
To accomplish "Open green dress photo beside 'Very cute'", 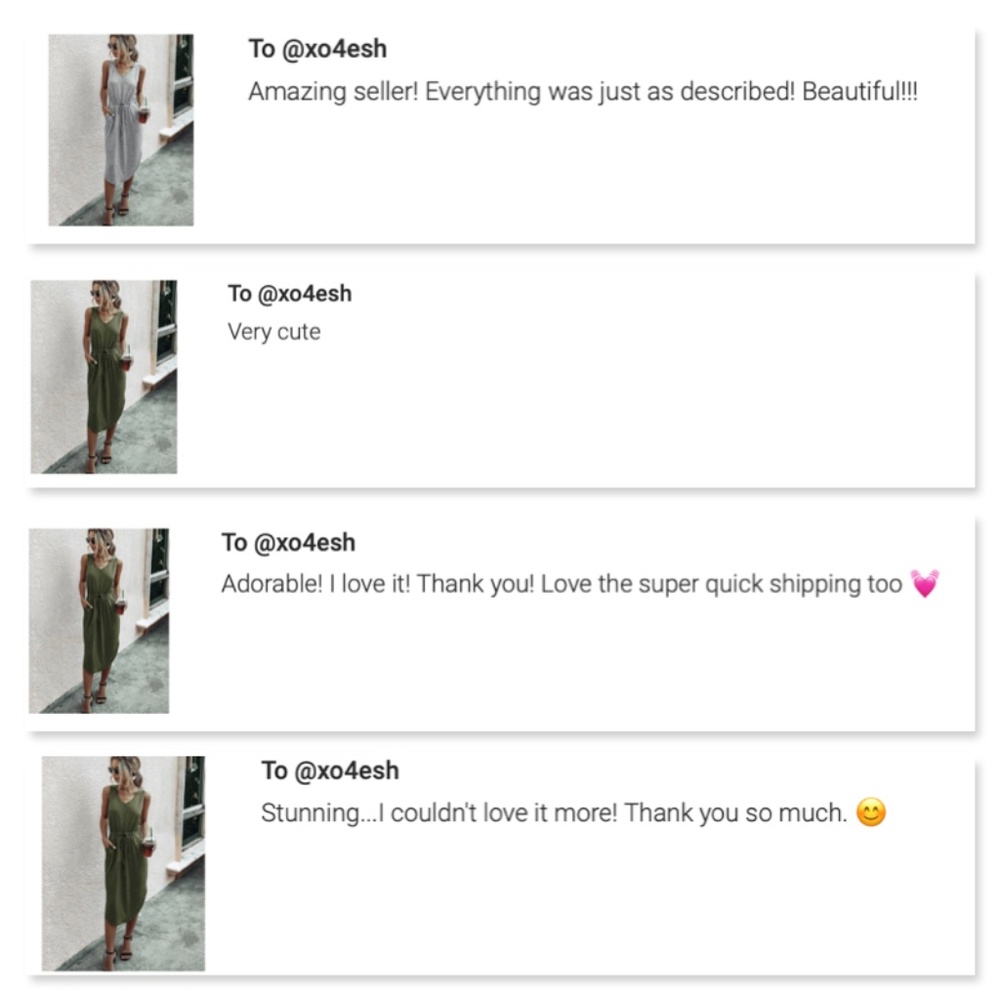I will point(104,377).
